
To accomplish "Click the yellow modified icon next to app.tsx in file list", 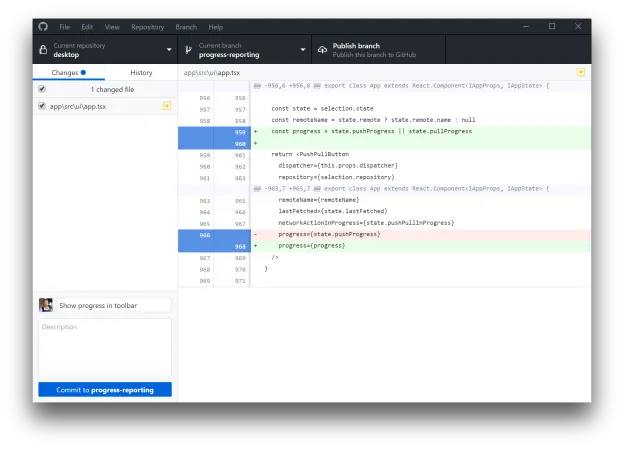I will pyautogui.click(x=166, y=105).
